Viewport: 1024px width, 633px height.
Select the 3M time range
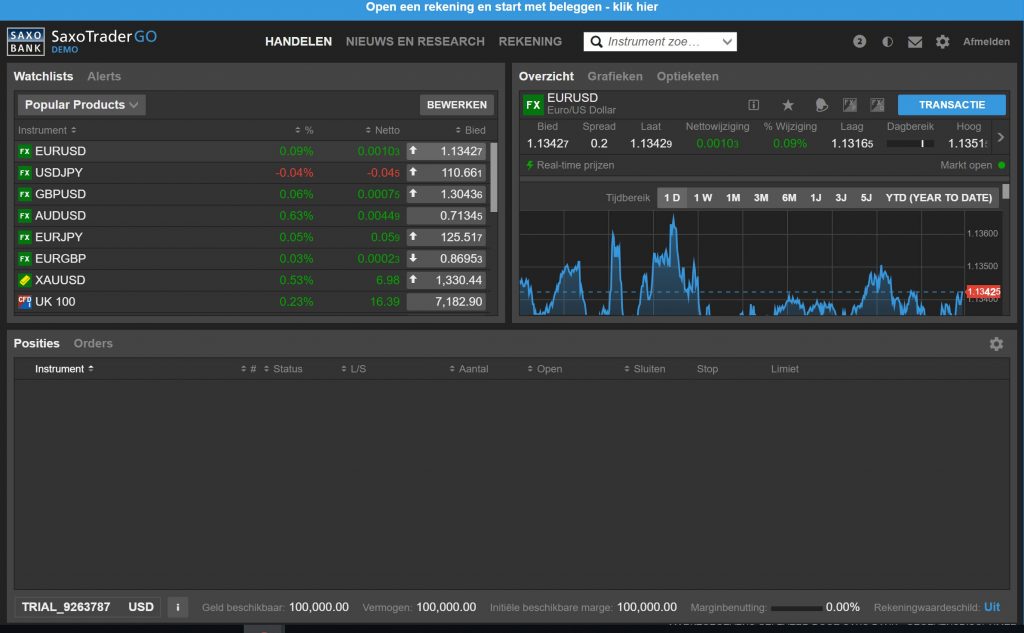pyautogui.click(x=761, y=198)
